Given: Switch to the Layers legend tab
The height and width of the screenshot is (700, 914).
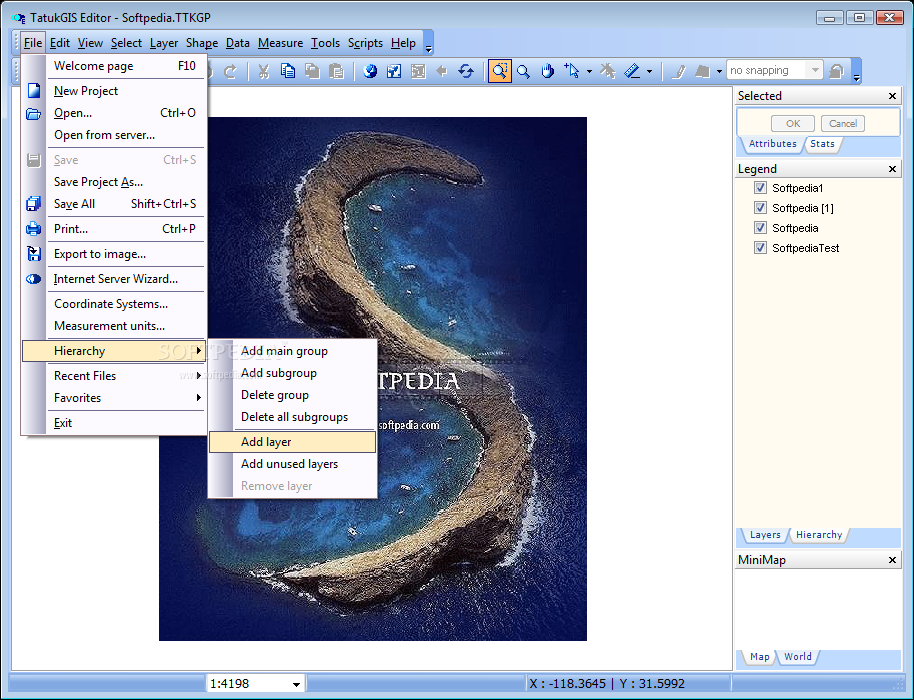Looking at the screenshot, I should pos(765,534).
